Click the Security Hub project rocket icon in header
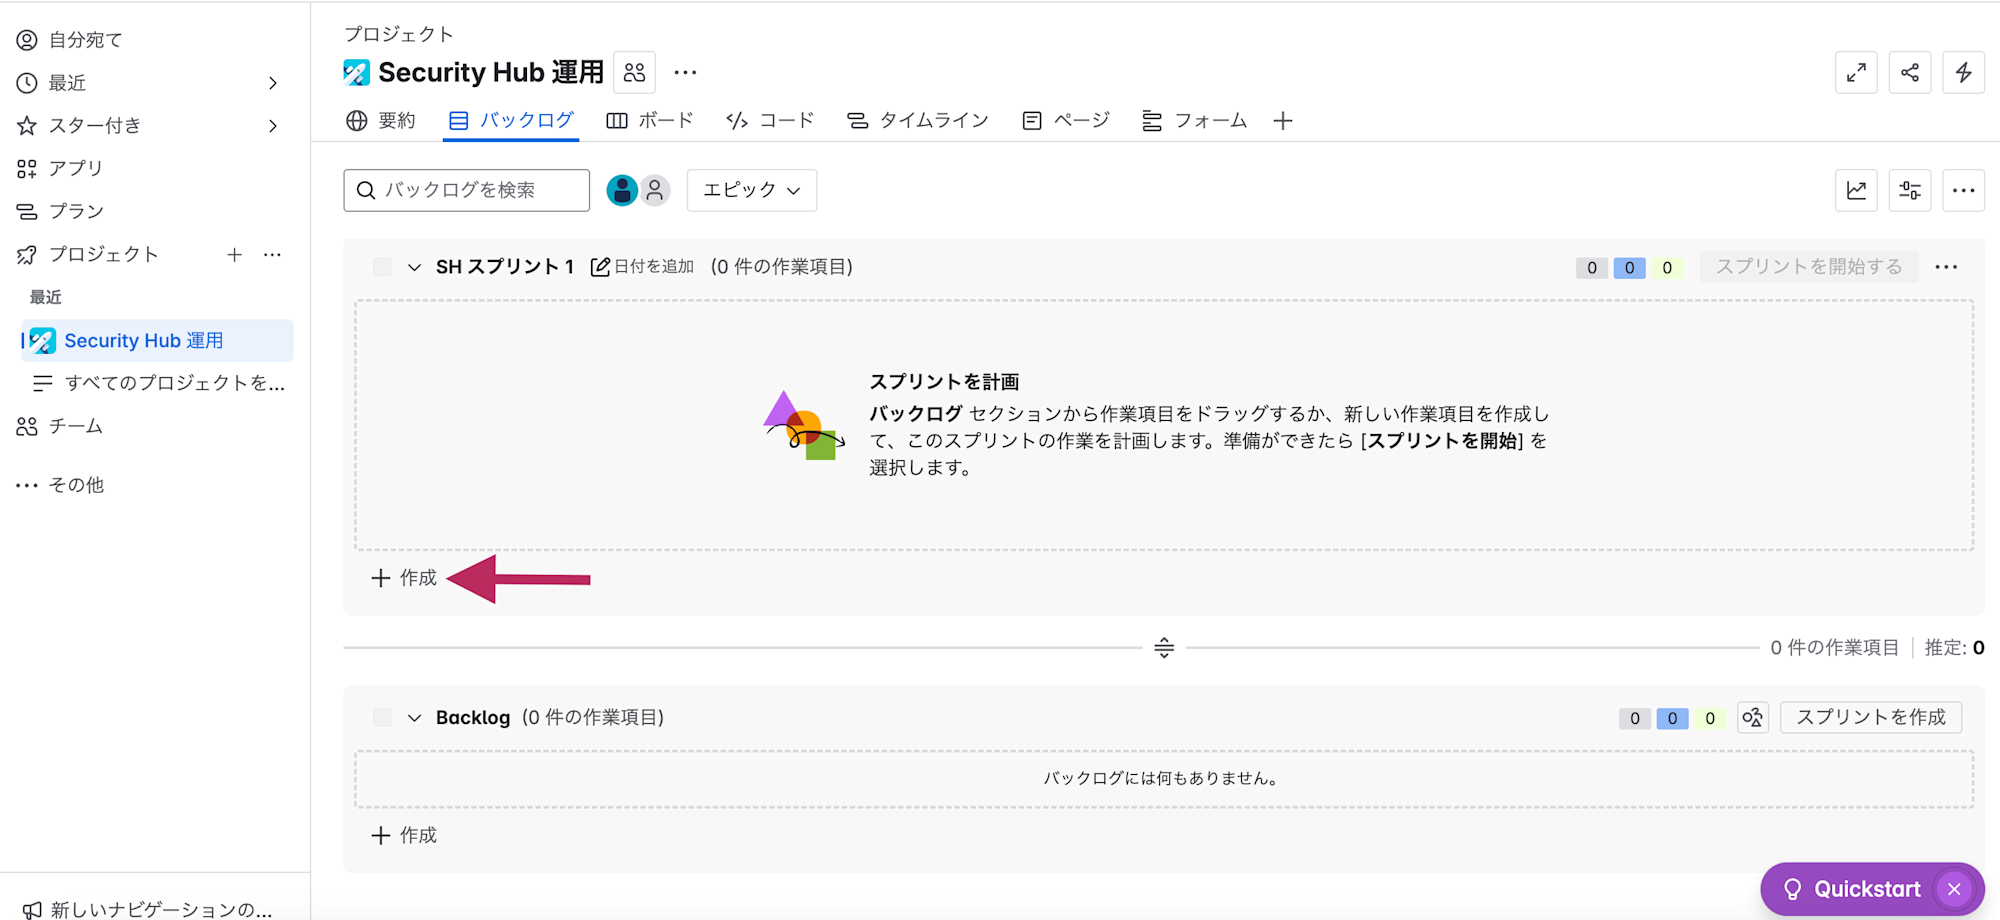The height and width of the screenshot is (920, 2000). point(356,72)
